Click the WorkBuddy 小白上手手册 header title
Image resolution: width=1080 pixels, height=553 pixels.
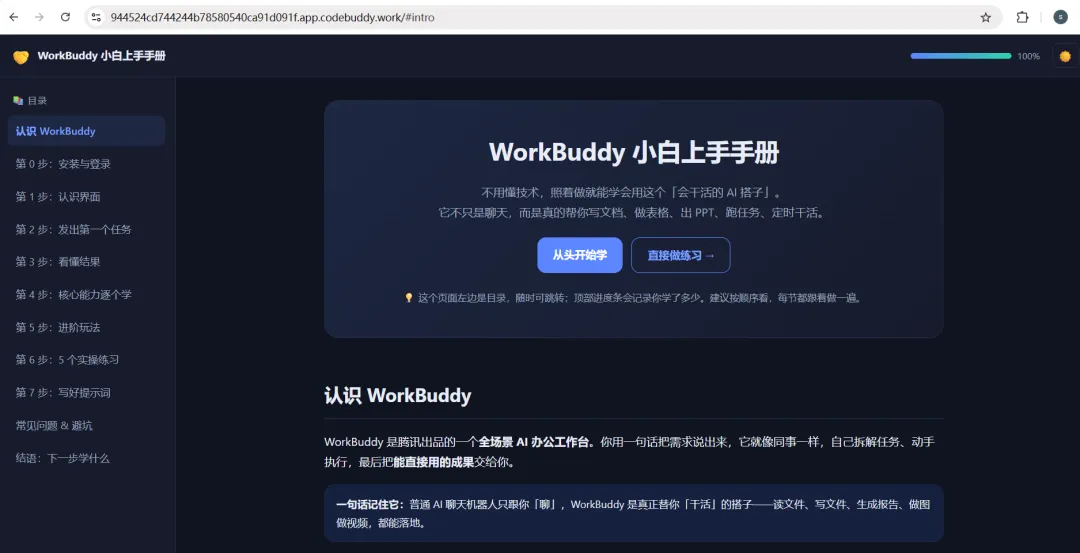point(101,56)
